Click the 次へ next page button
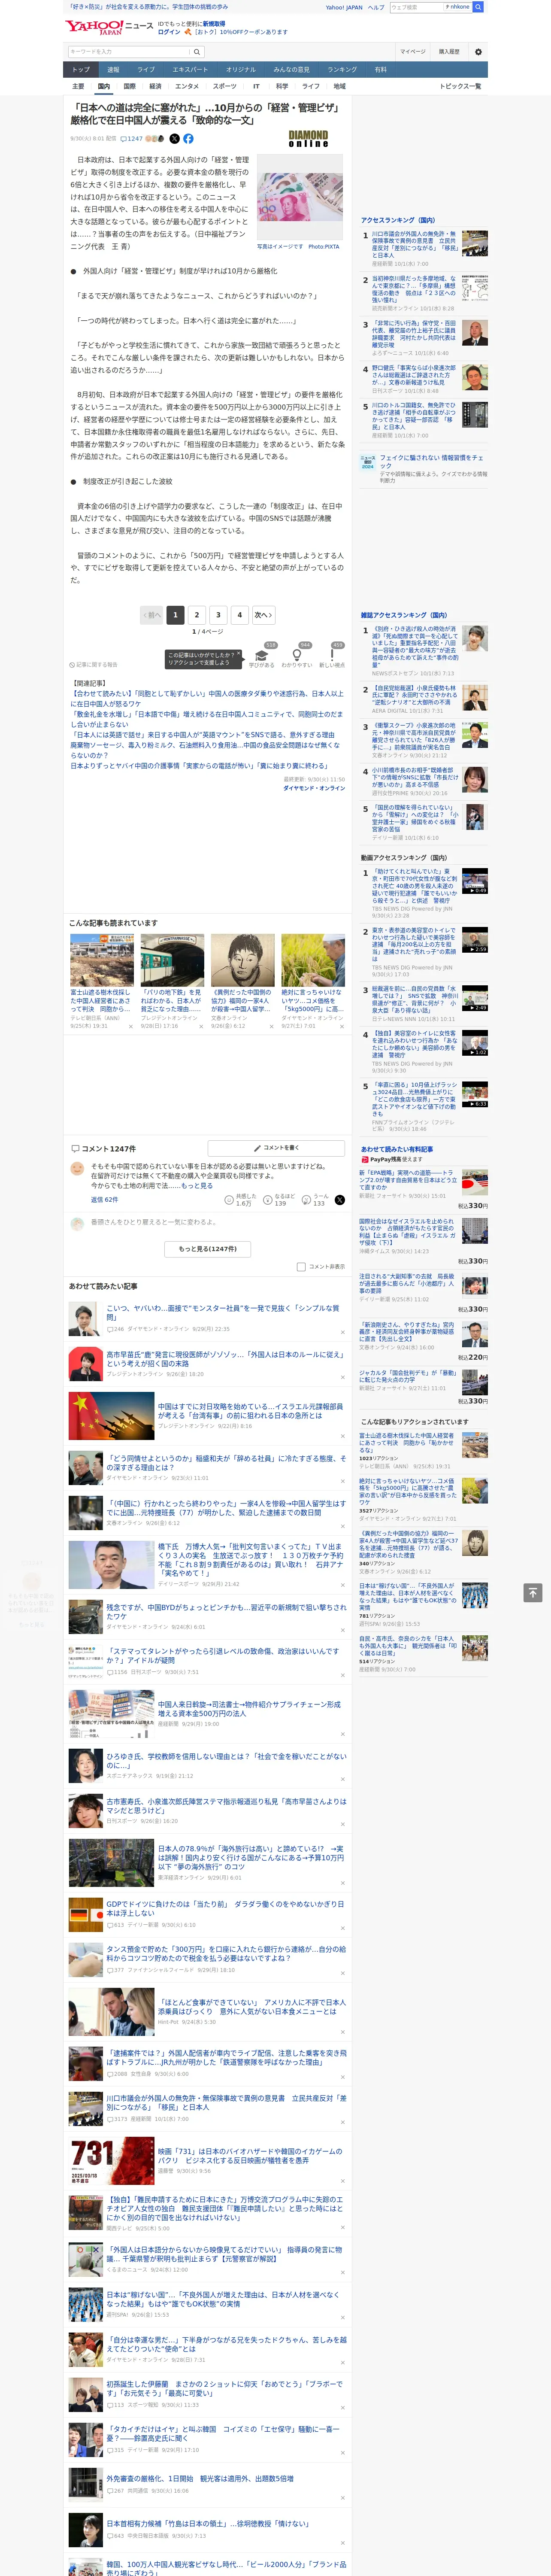 (263, 615)
